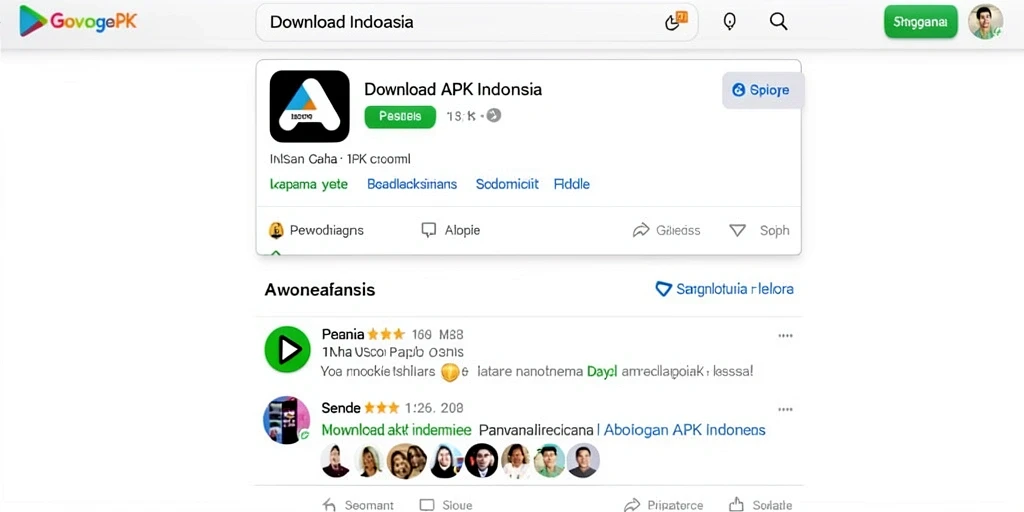Open the 'Aboiogan APK Indonens' link
This screenshot has width=1024, height=512.
point(684,430)
